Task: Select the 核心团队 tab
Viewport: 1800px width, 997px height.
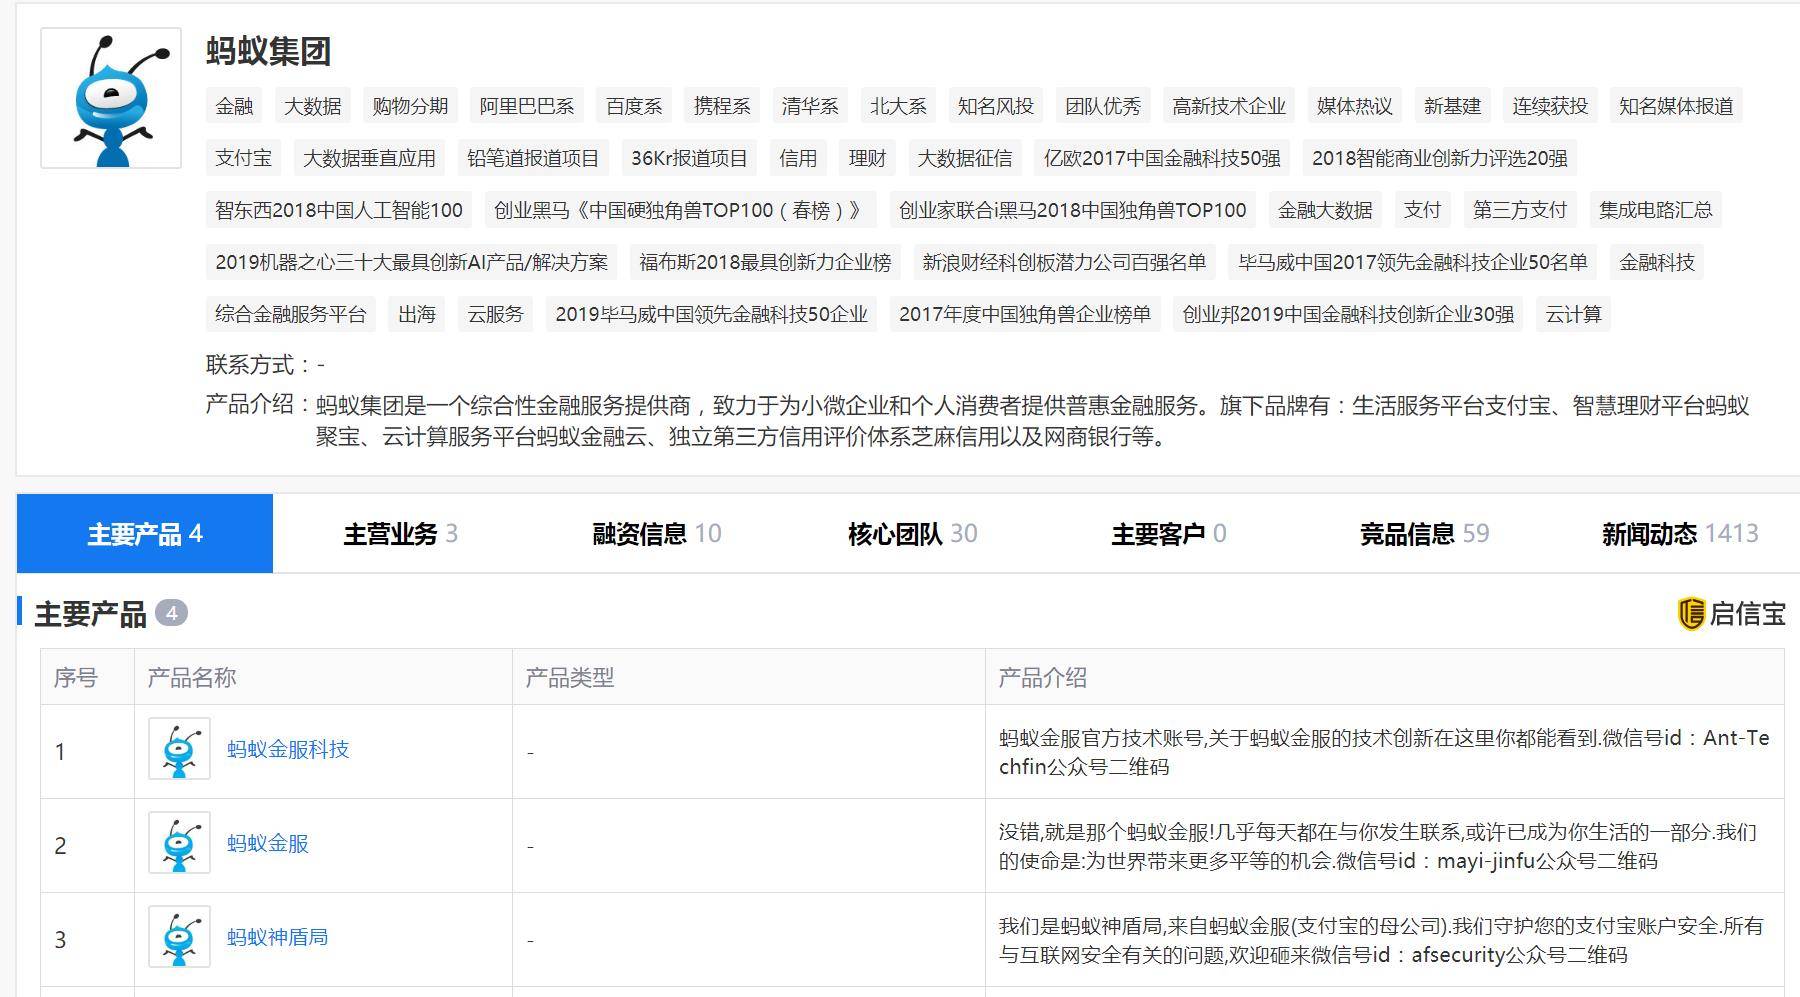Action: [x=910, y=534]
